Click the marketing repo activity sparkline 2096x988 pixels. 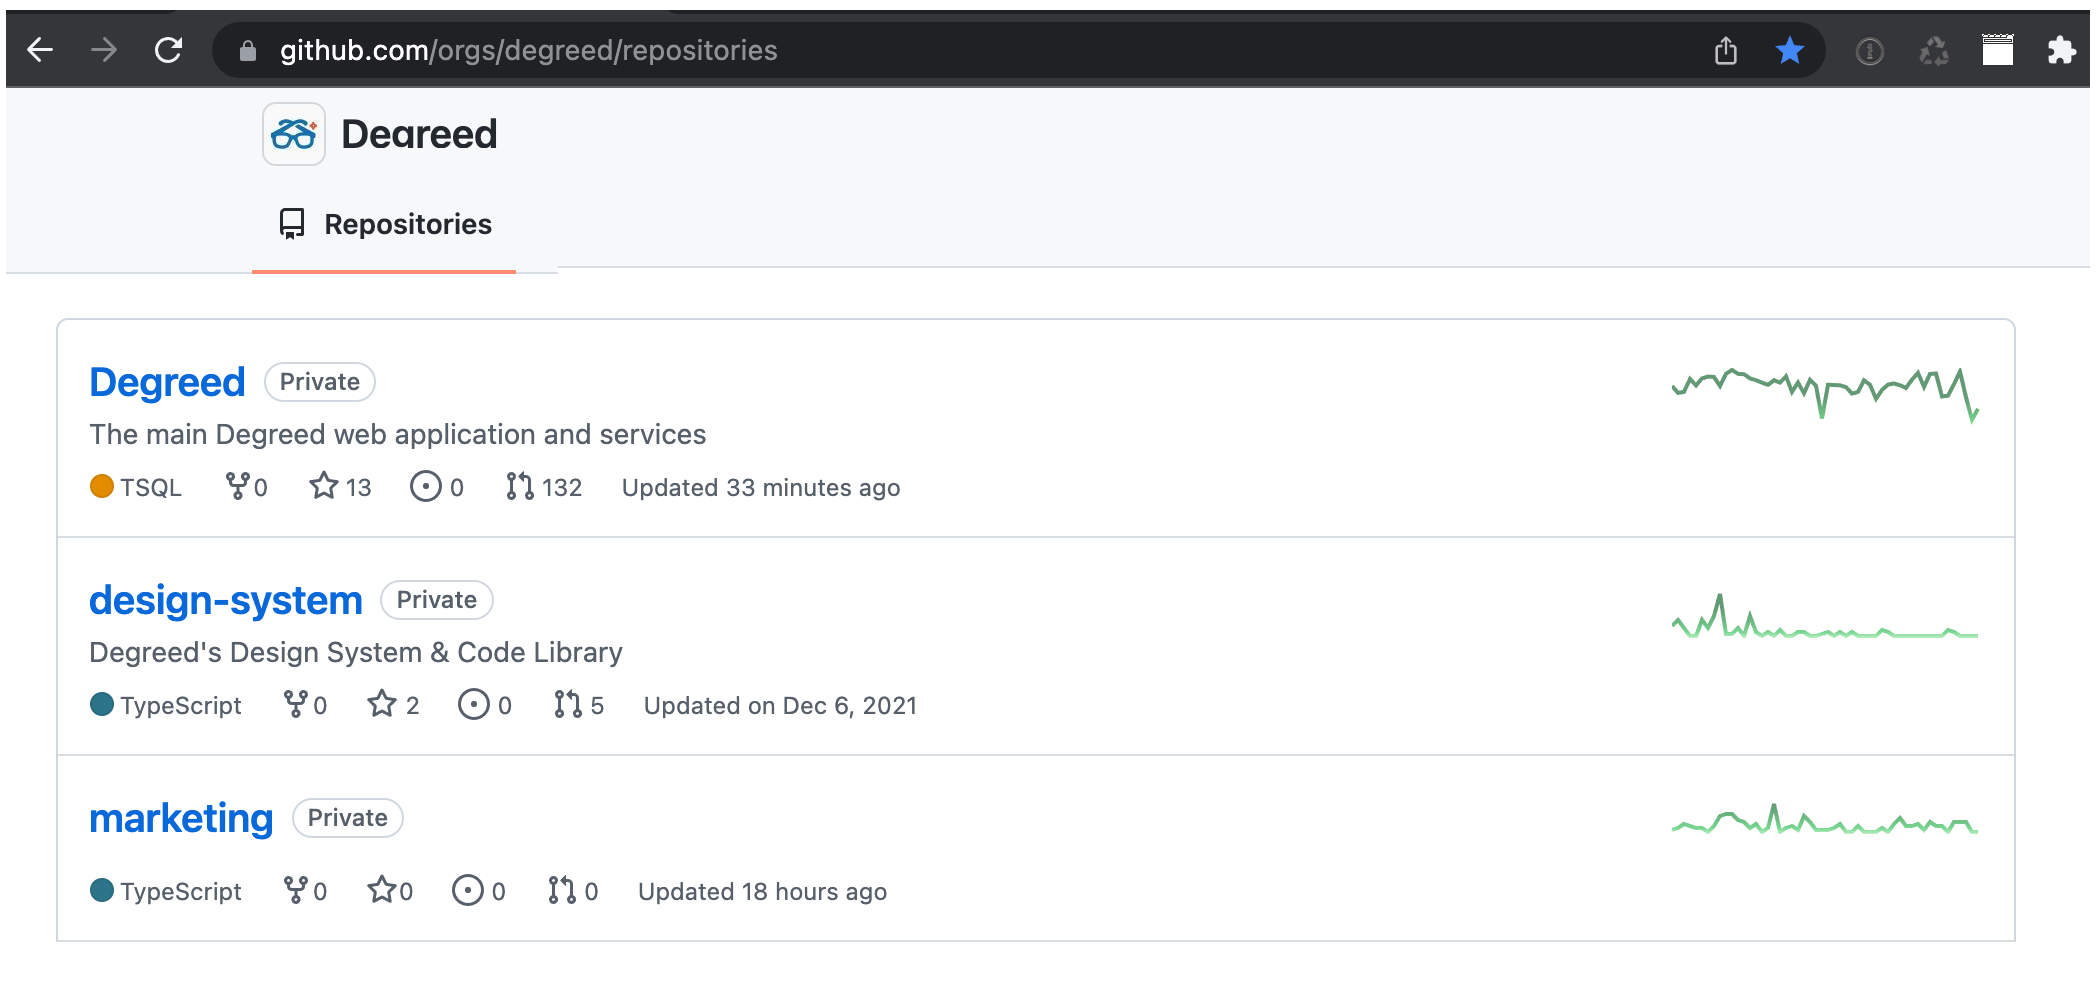1825,820
